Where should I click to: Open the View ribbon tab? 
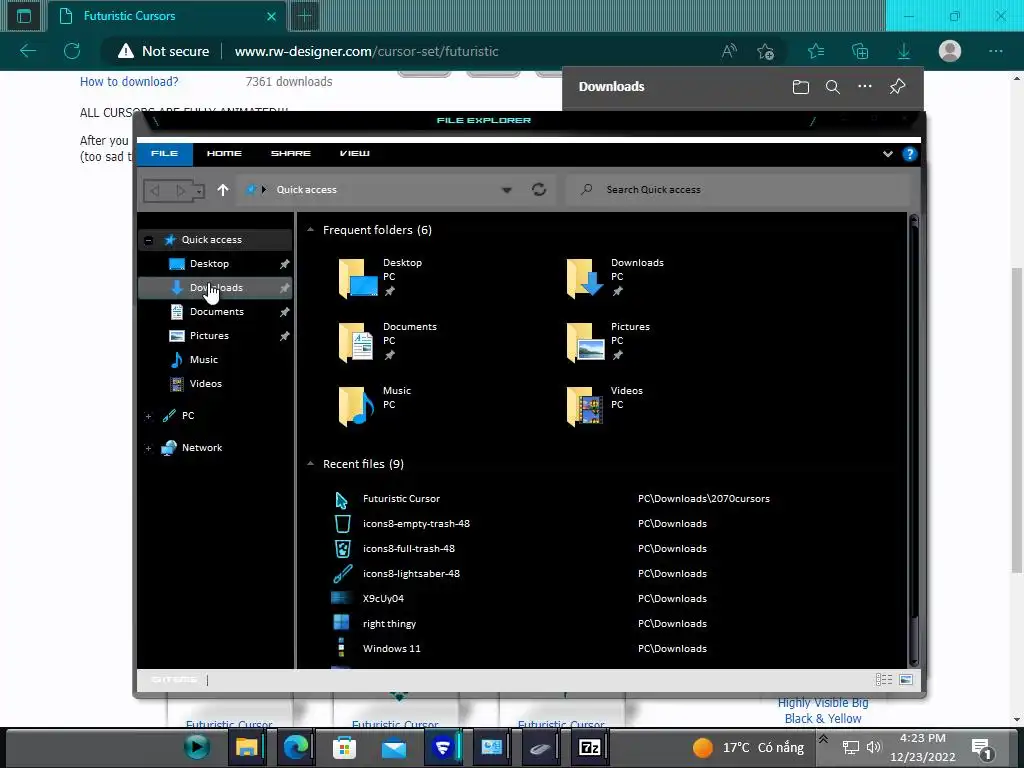pyautogui.click(x=355, y=153)
